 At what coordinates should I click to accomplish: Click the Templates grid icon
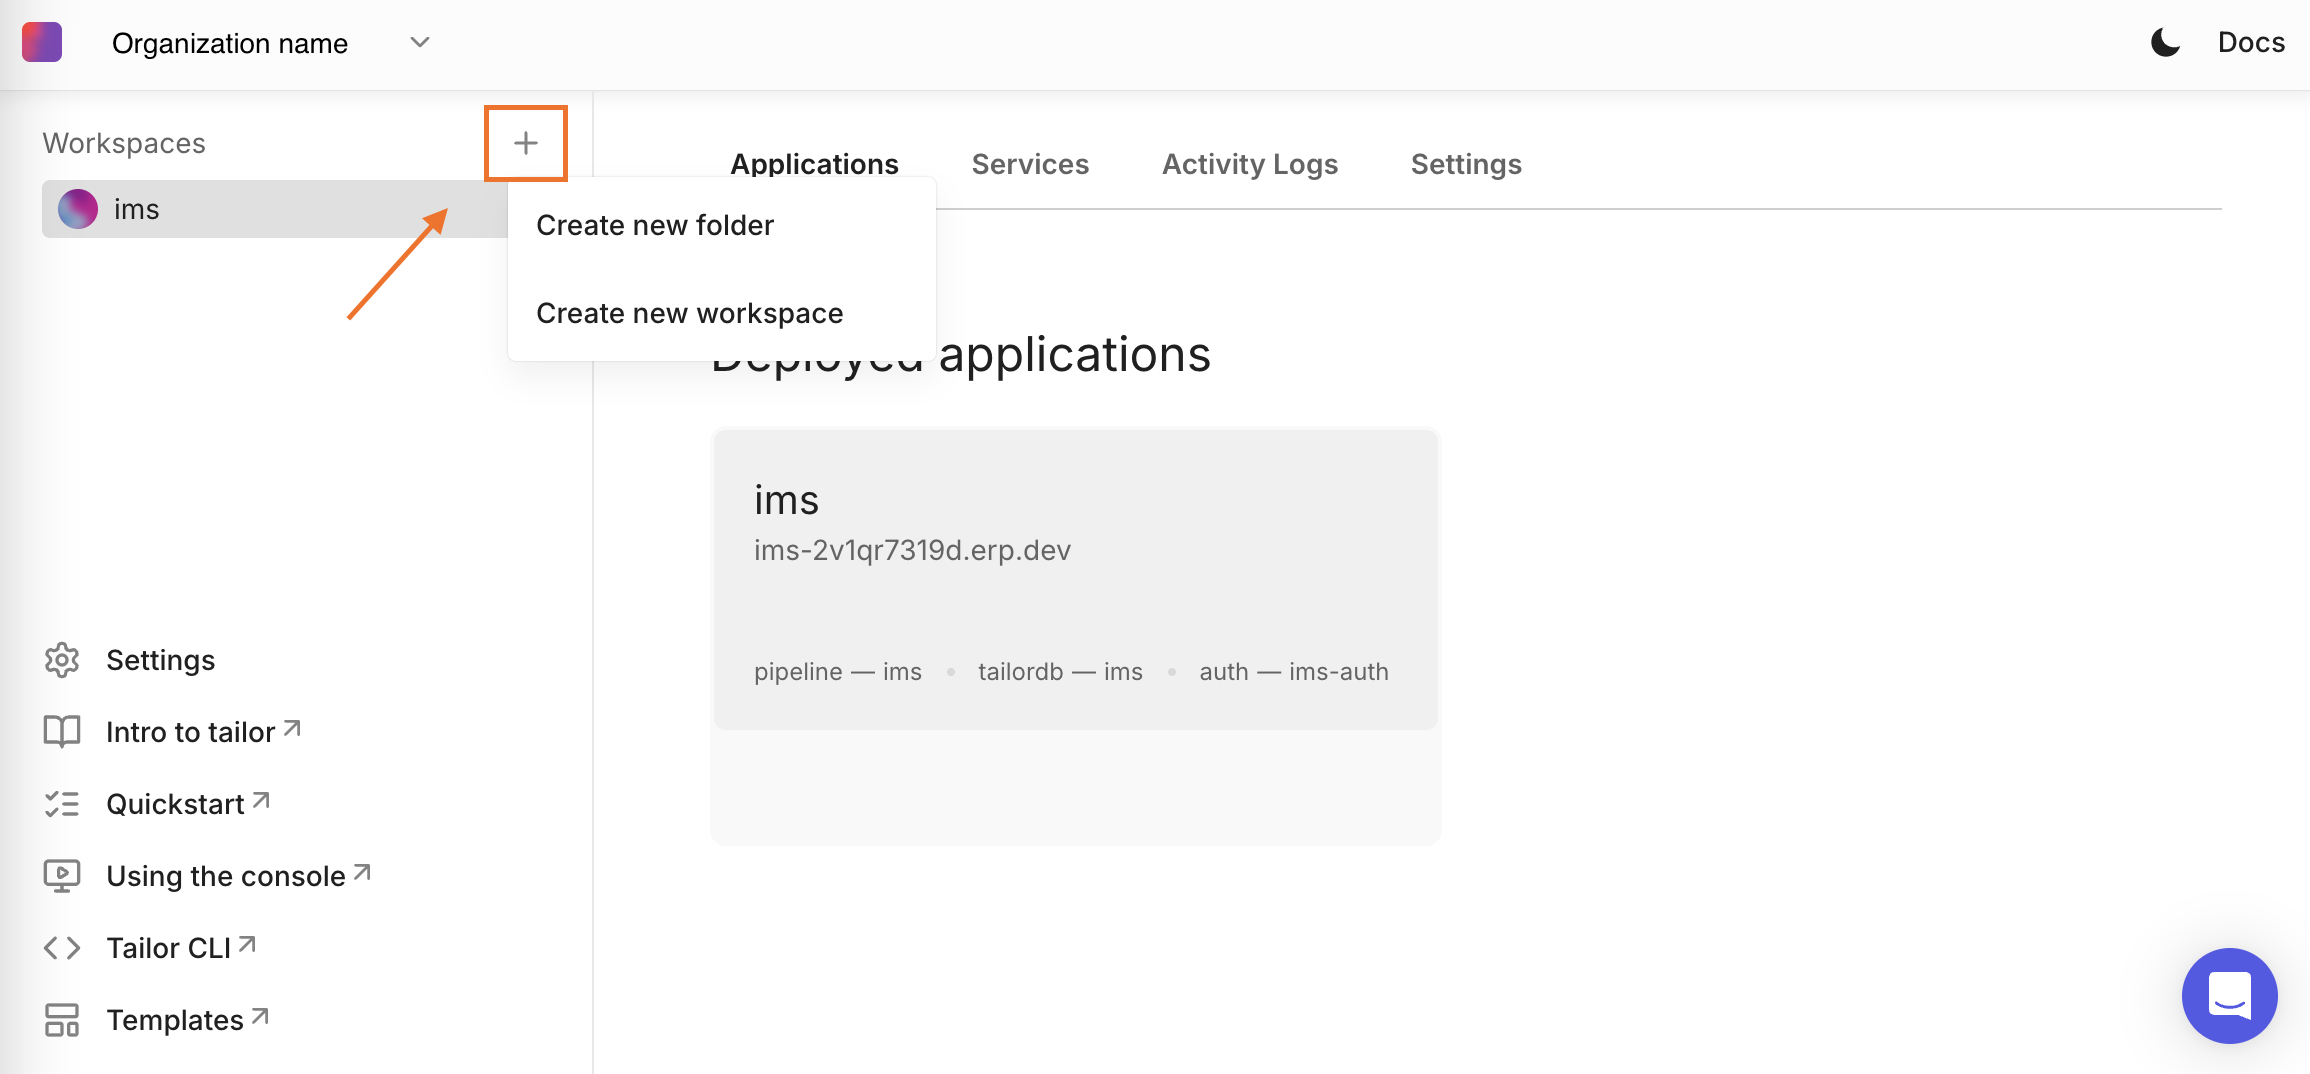pyautogui.click(x=62, y=1019)
